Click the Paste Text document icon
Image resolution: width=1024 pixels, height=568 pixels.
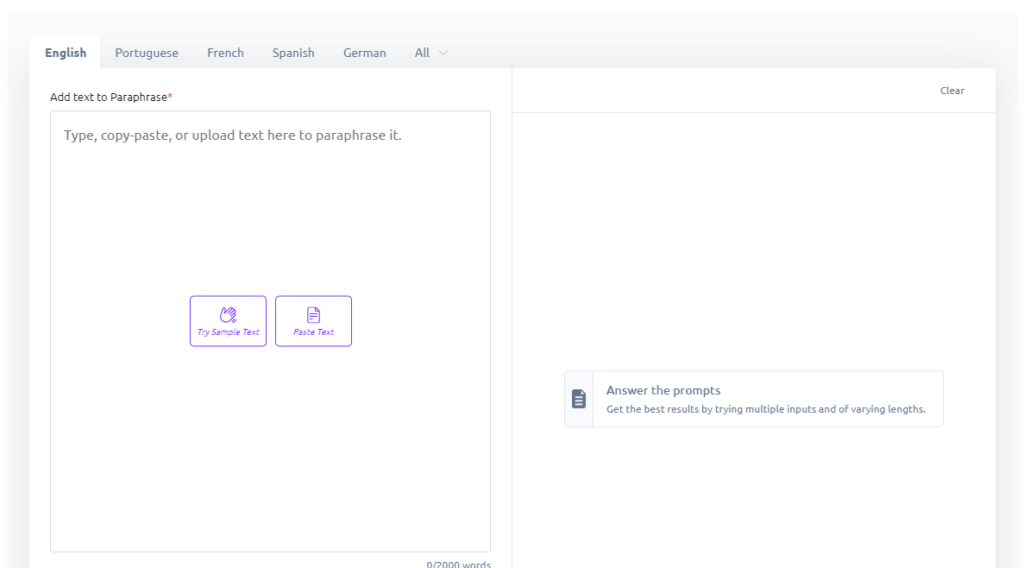(313, 314)
